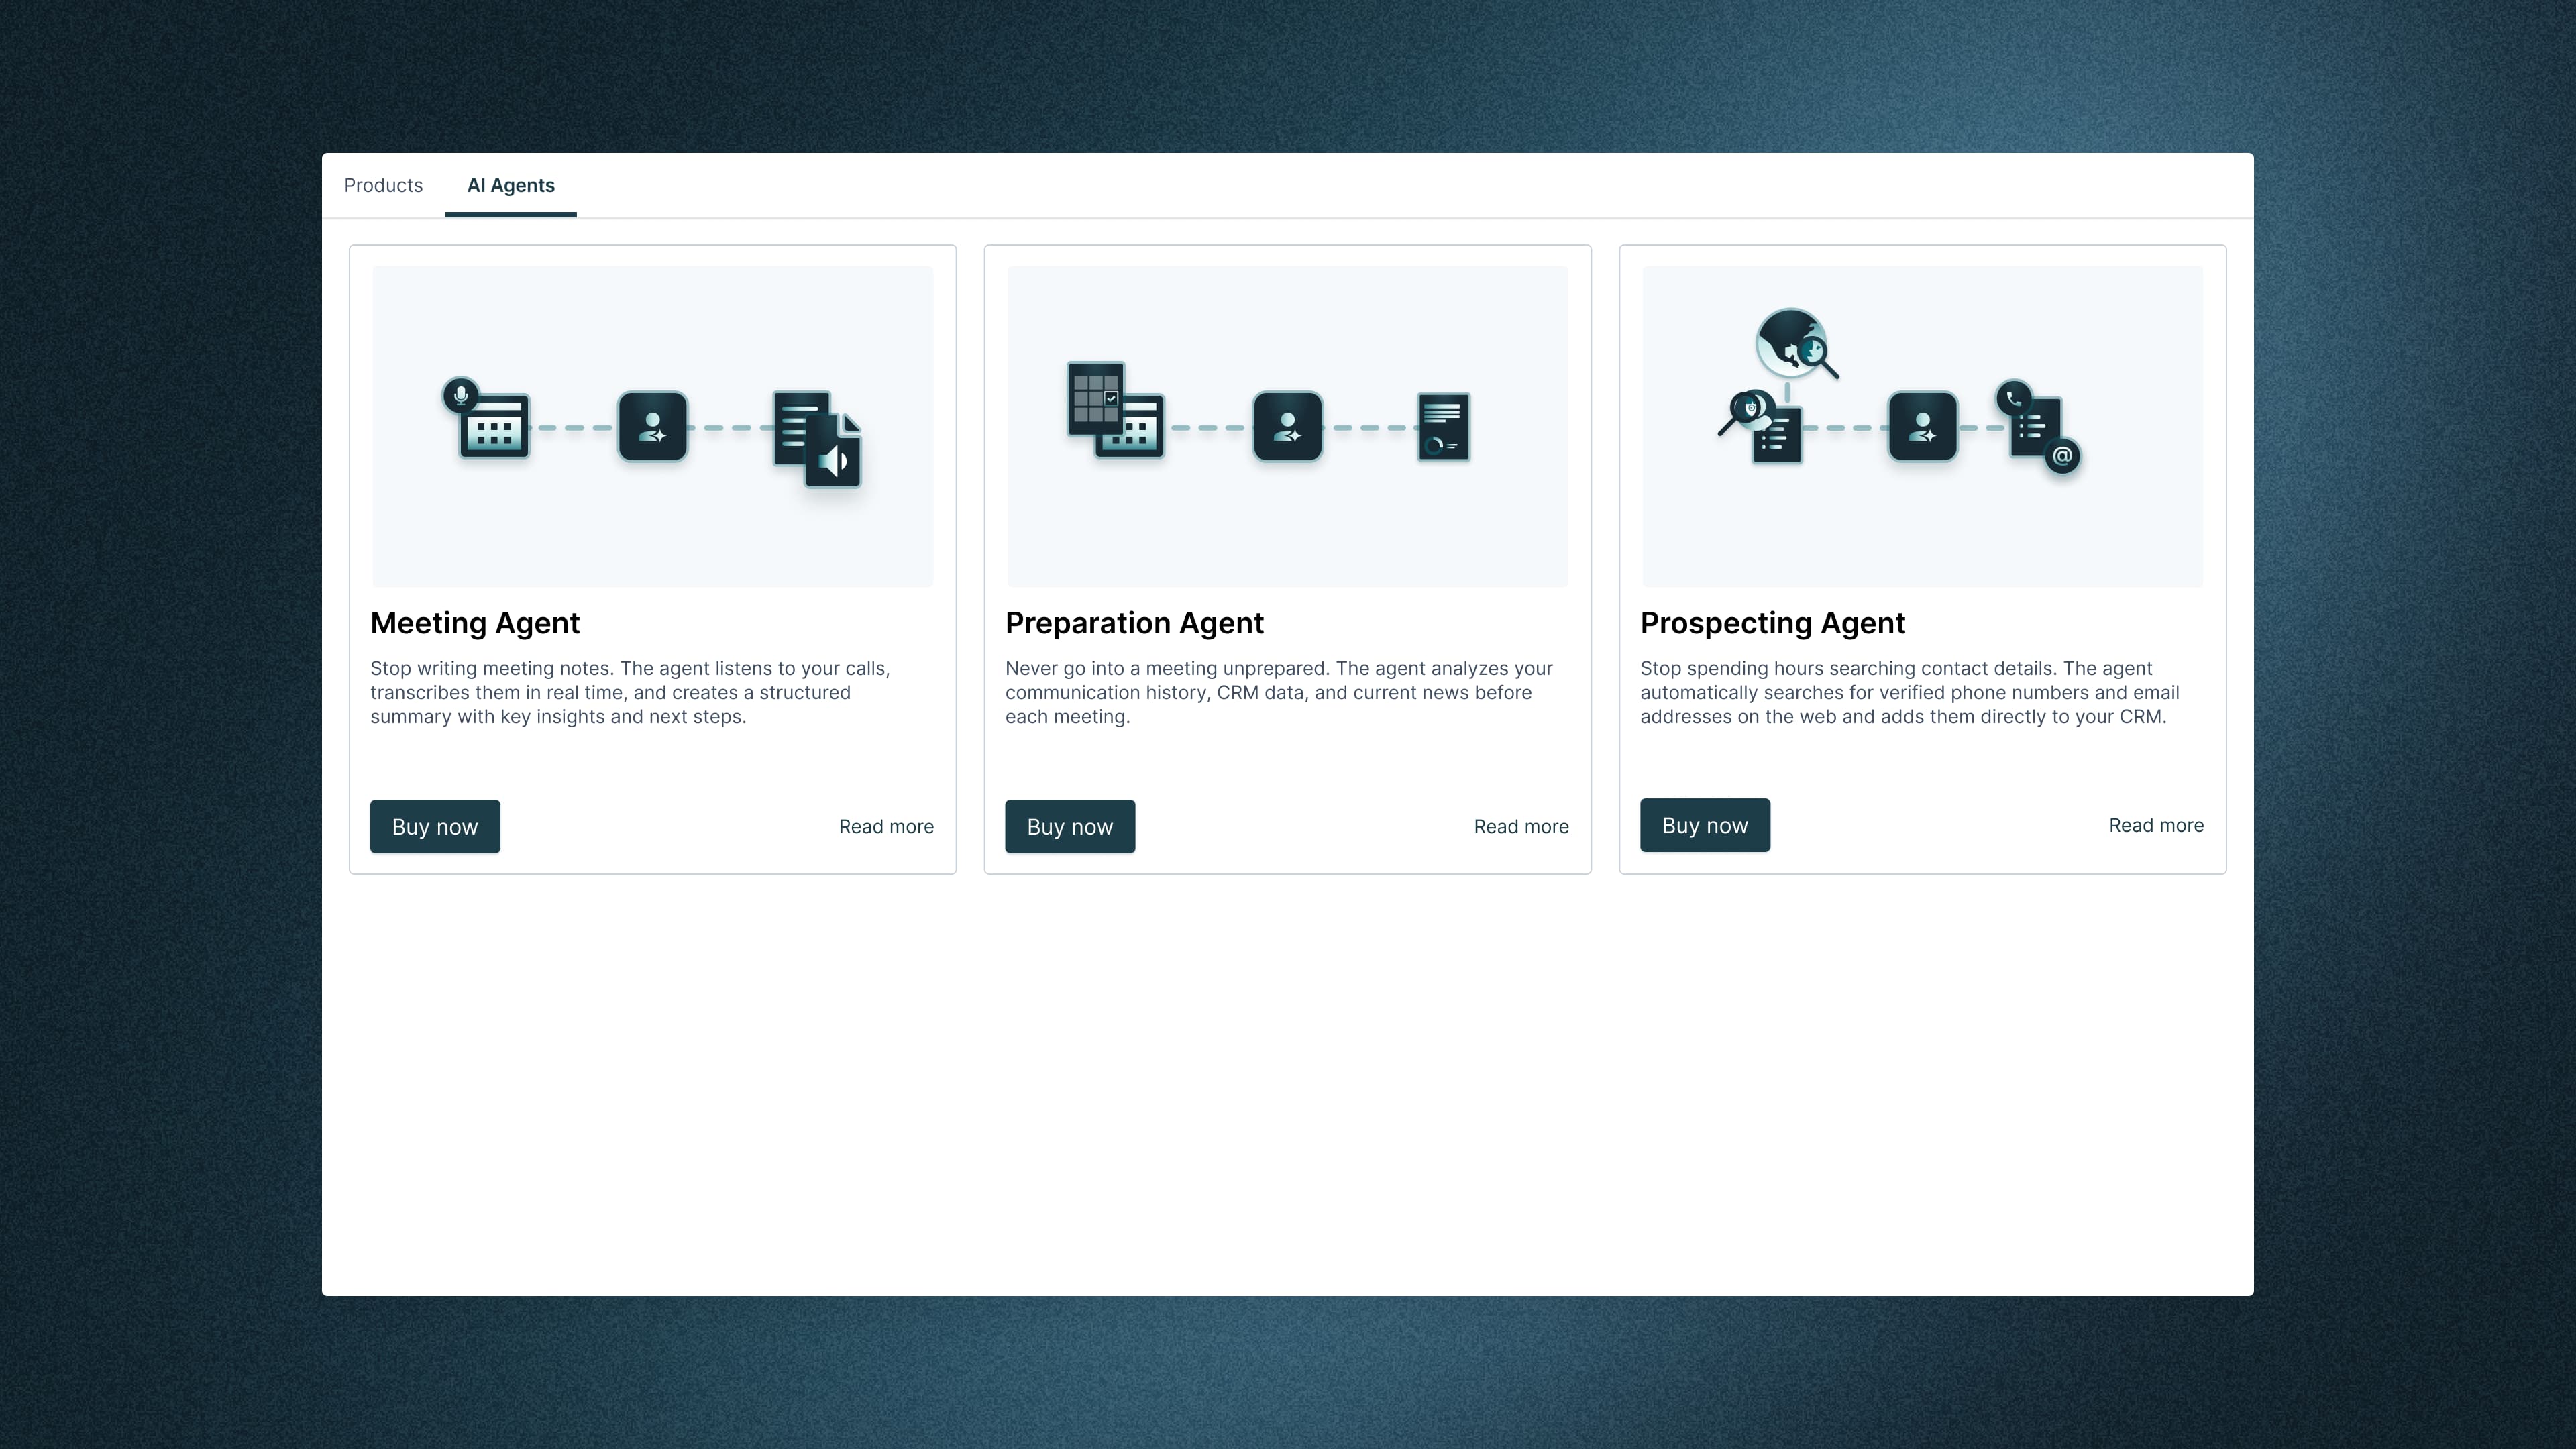Select the AI Agents tab

pos(510,185)
